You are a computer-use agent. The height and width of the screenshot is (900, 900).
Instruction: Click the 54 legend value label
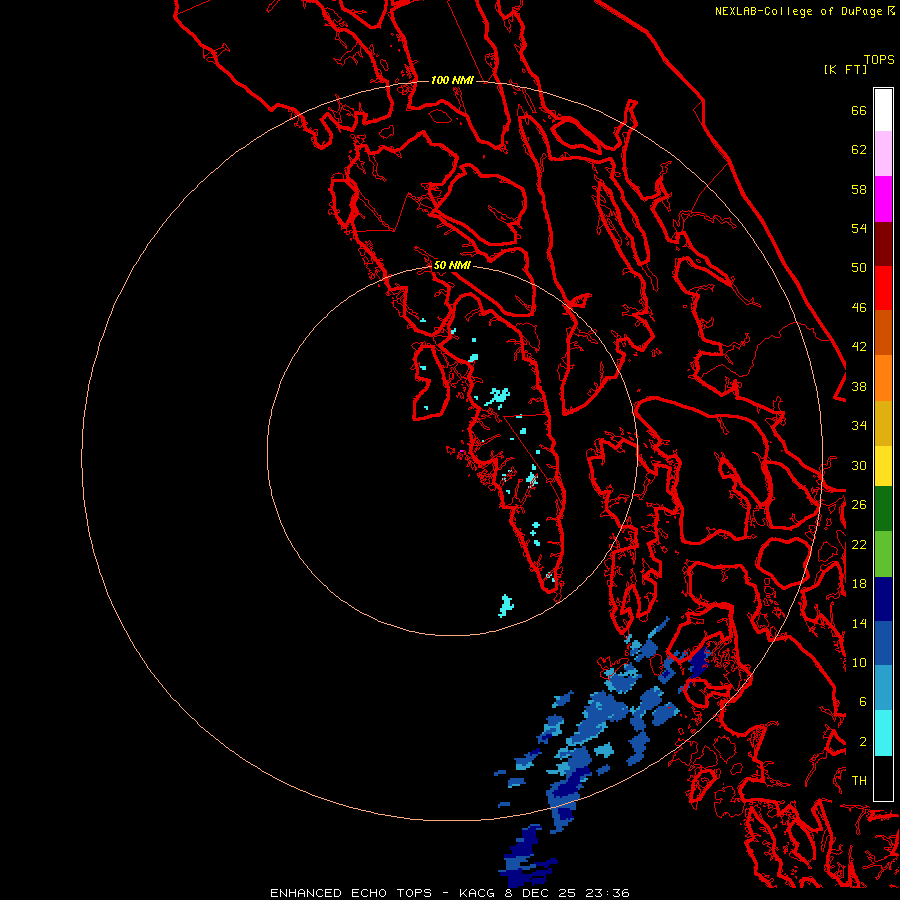point(859,228)
